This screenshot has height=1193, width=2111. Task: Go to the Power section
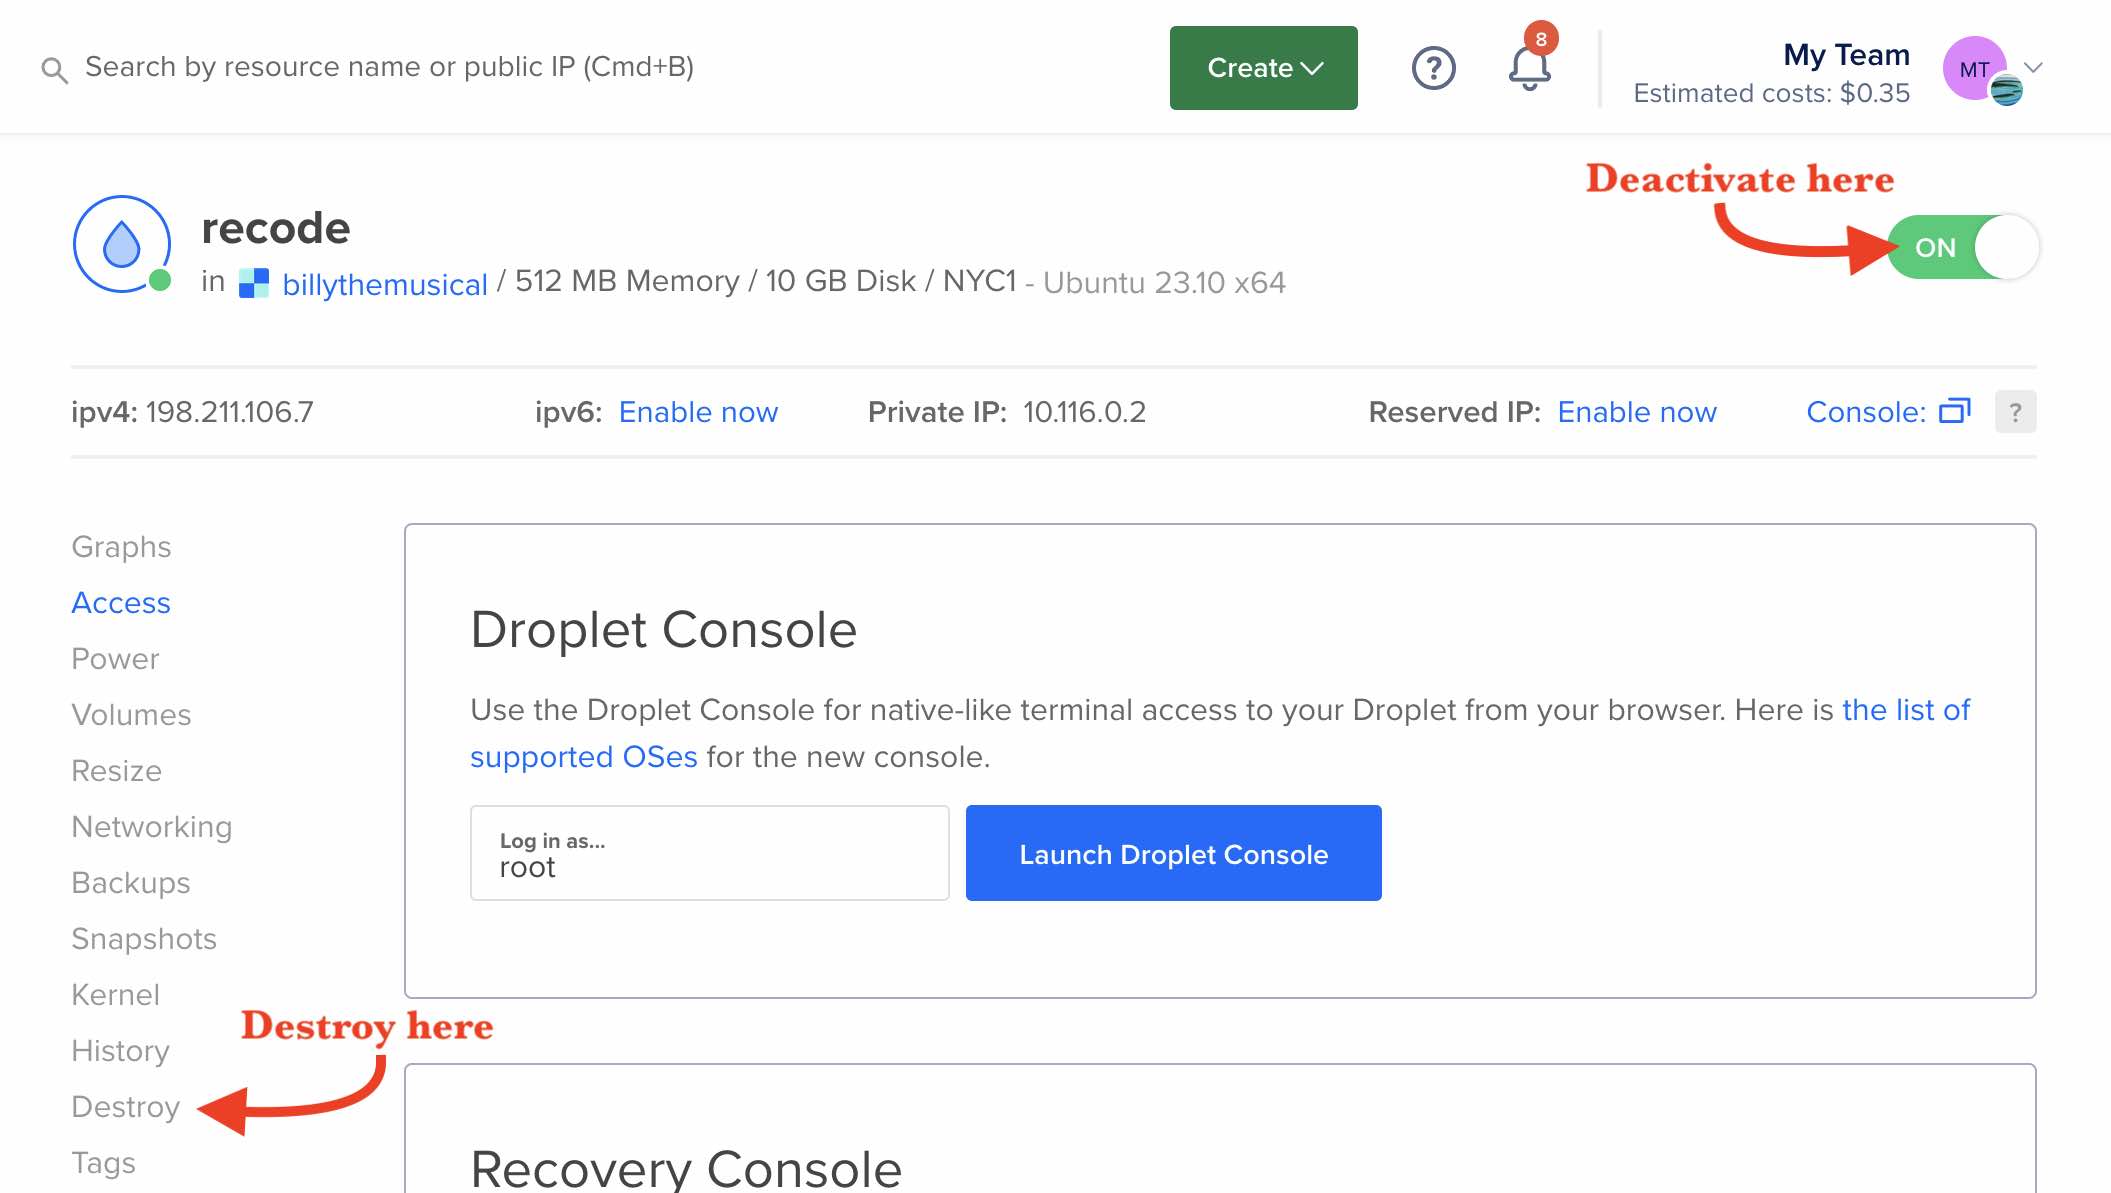115,659
